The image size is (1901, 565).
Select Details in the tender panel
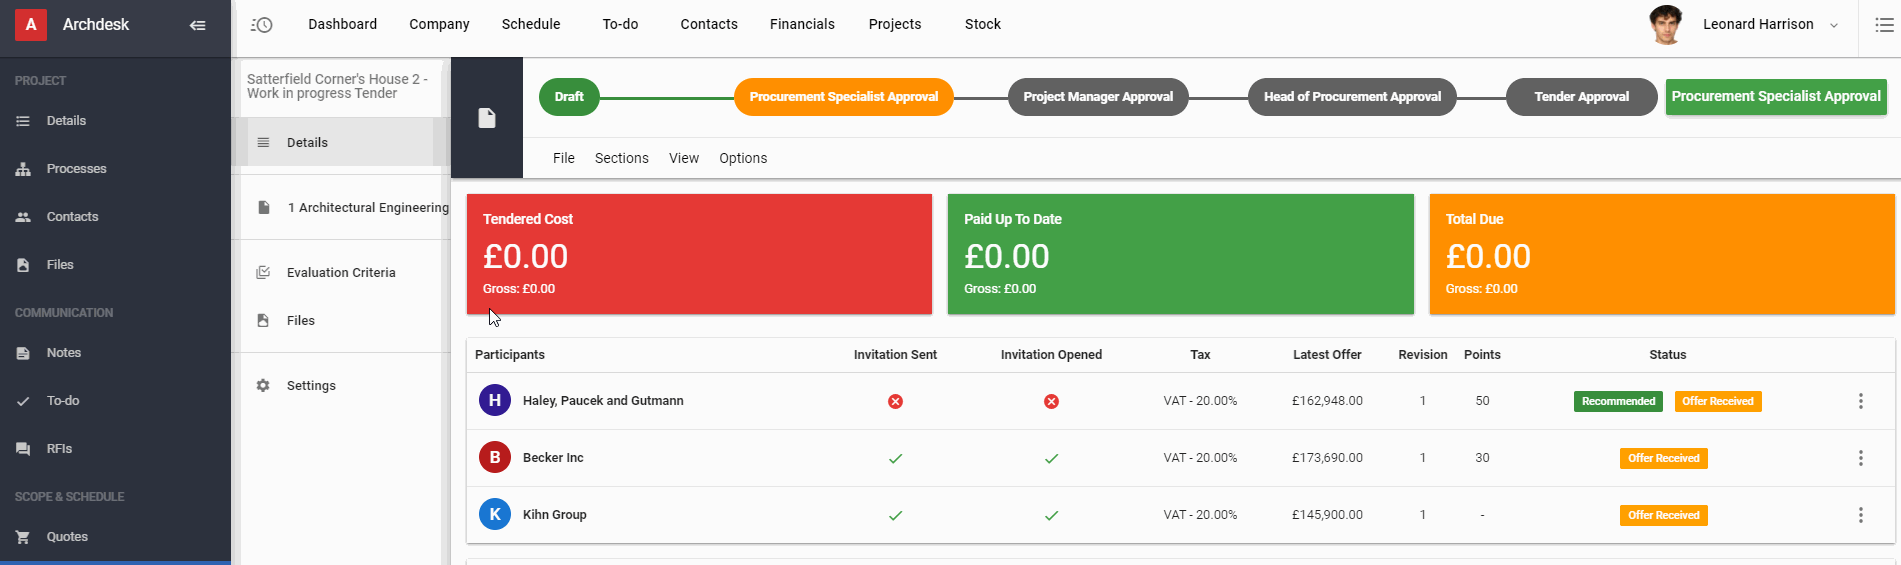pos(340,142)
